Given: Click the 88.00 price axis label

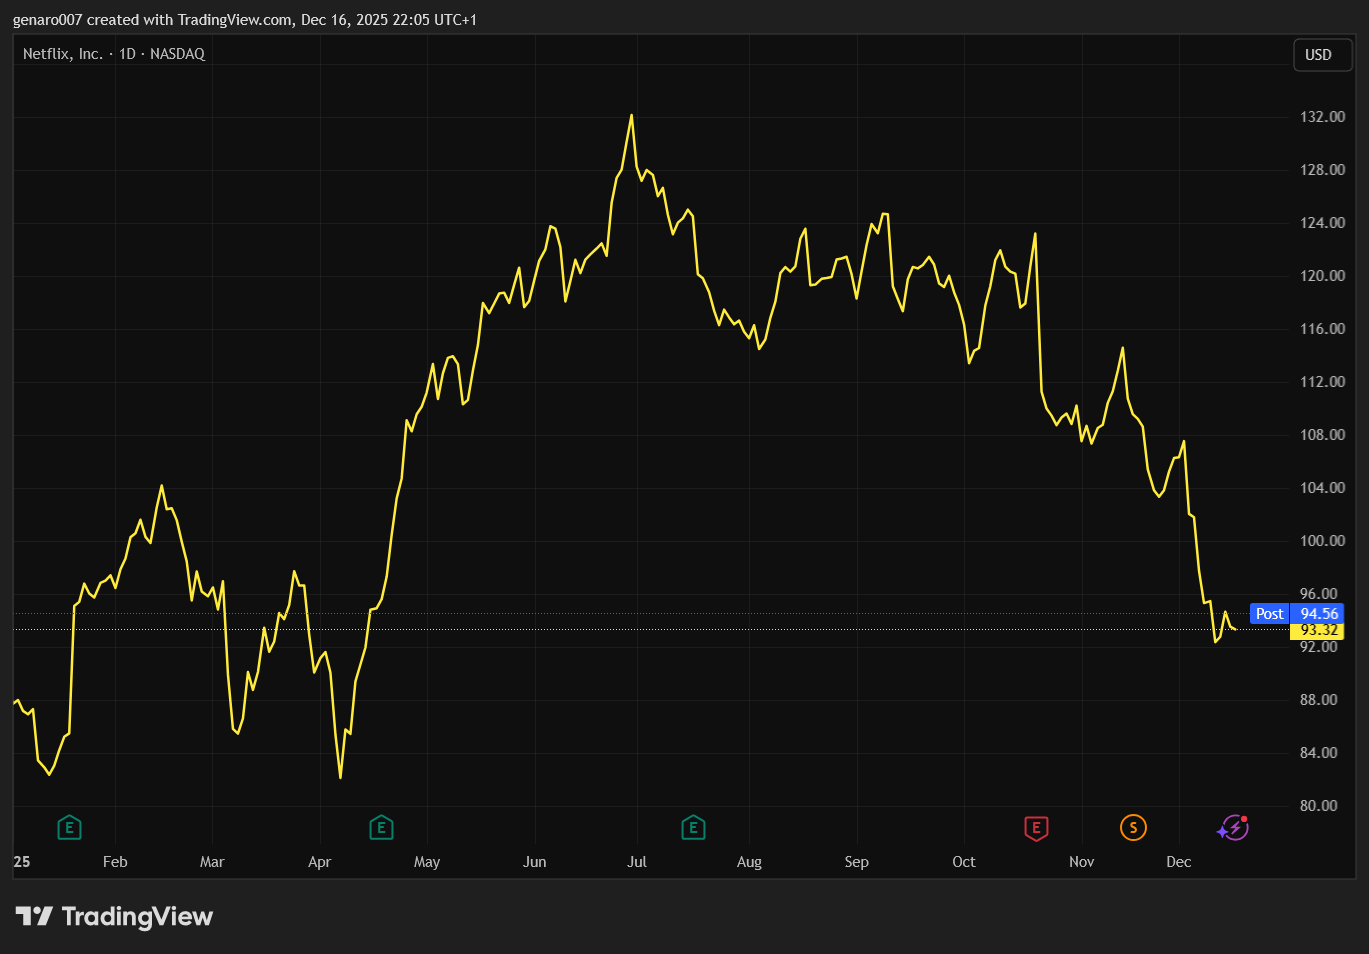Looking at the screenshot, I should pos(1318,700).
